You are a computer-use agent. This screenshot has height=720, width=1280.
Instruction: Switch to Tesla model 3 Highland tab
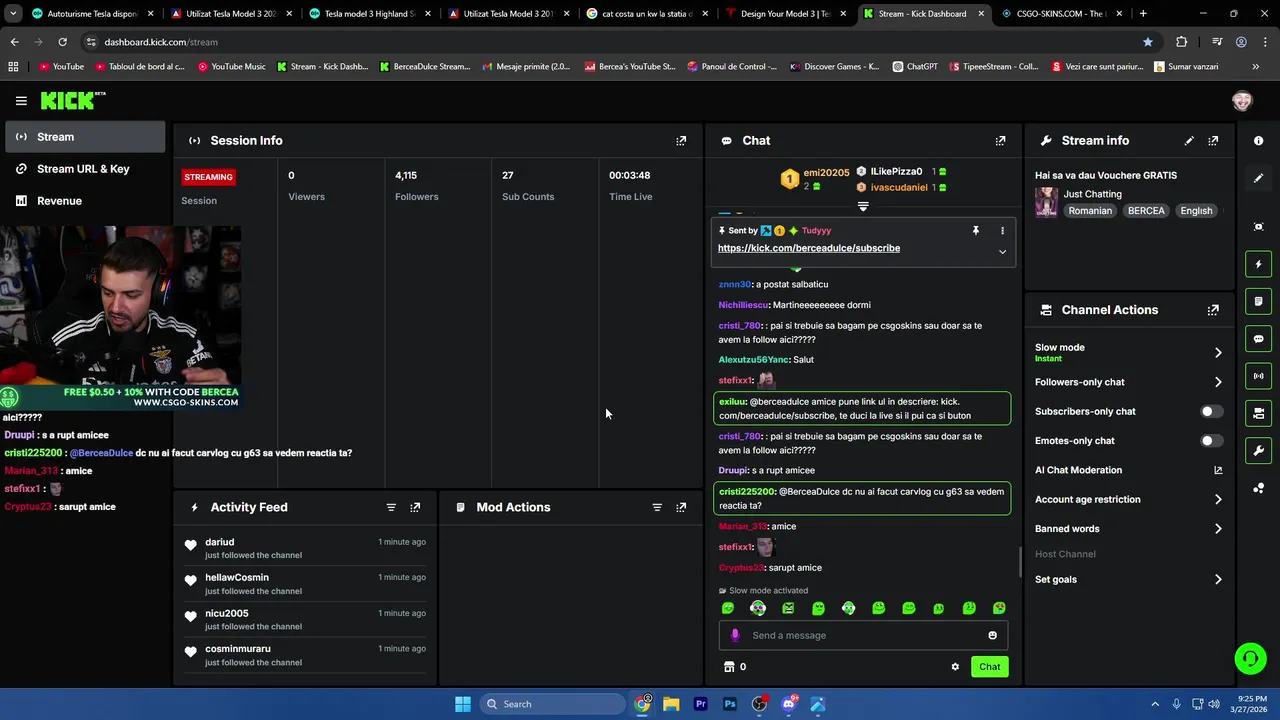371,14
